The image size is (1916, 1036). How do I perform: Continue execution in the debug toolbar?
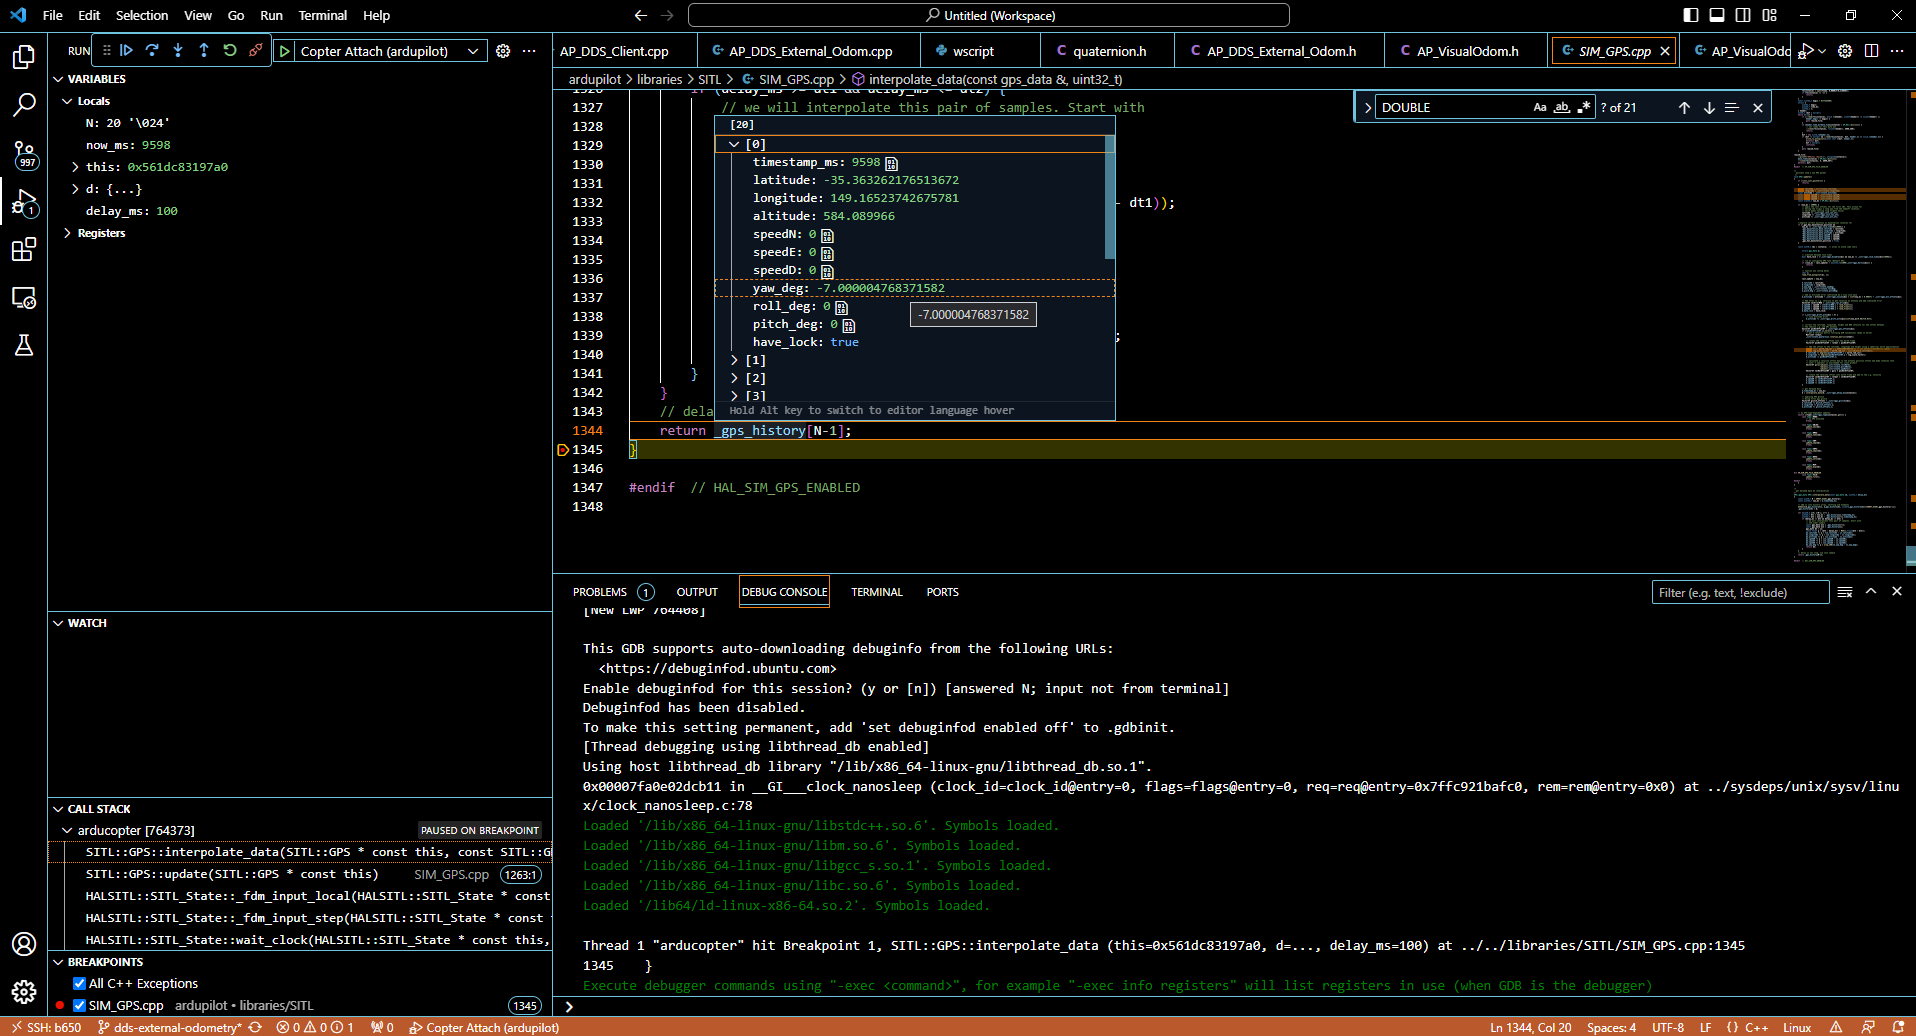tap(126, 50)
